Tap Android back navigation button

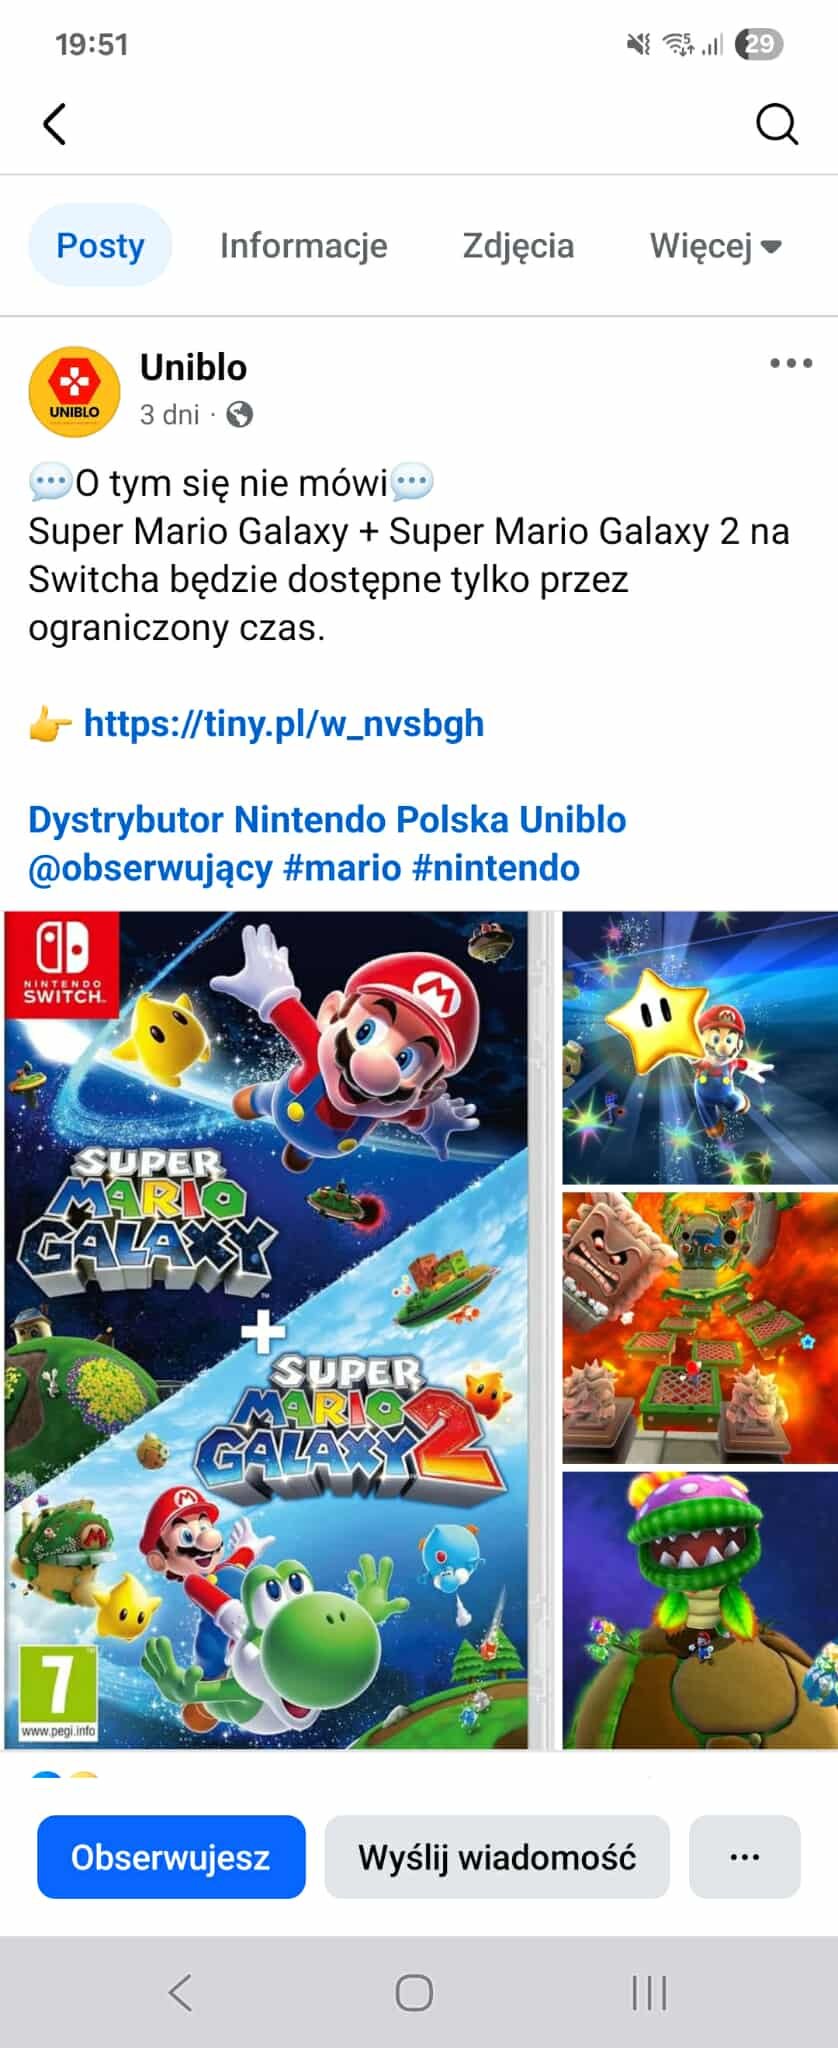(x=180, y=1992)
